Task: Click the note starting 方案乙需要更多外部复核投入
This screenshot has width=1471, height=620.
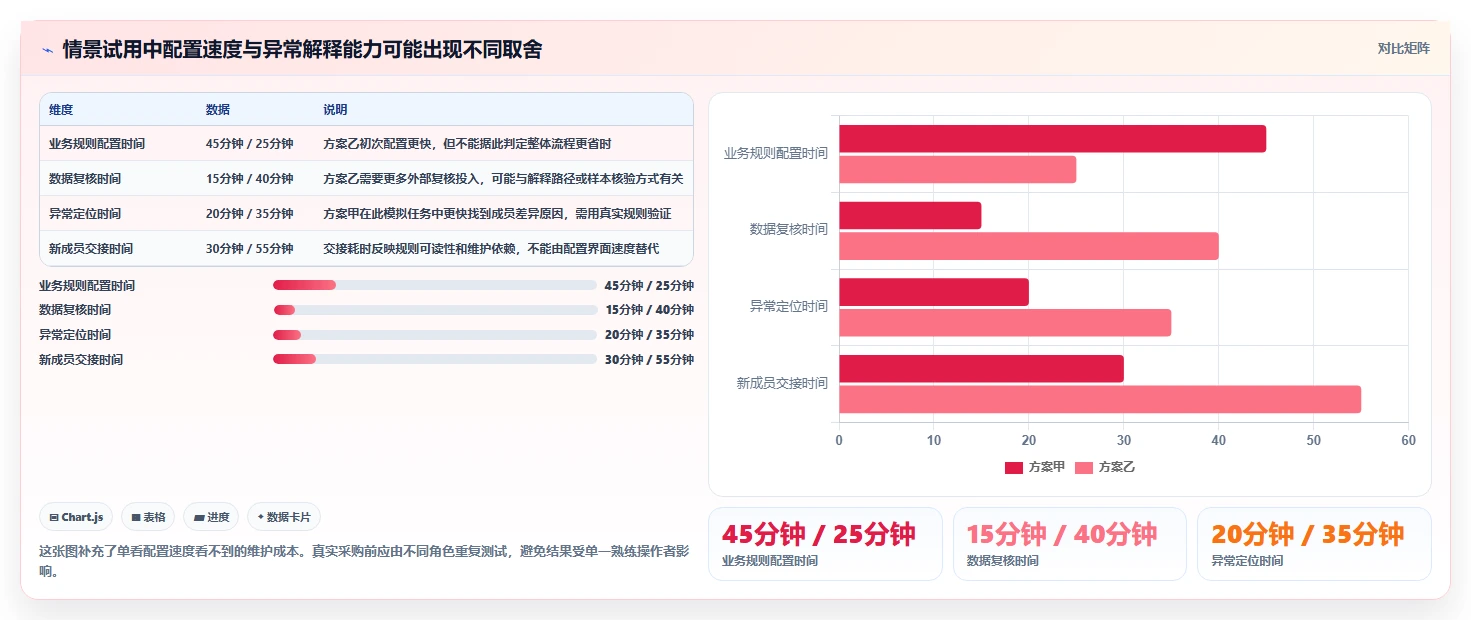Action: tap(503, 179)
